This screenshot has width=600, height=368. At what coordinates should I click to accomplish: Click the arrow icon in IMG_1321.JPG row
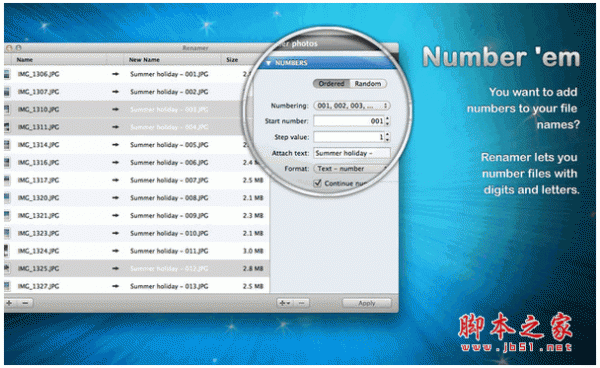115,216
